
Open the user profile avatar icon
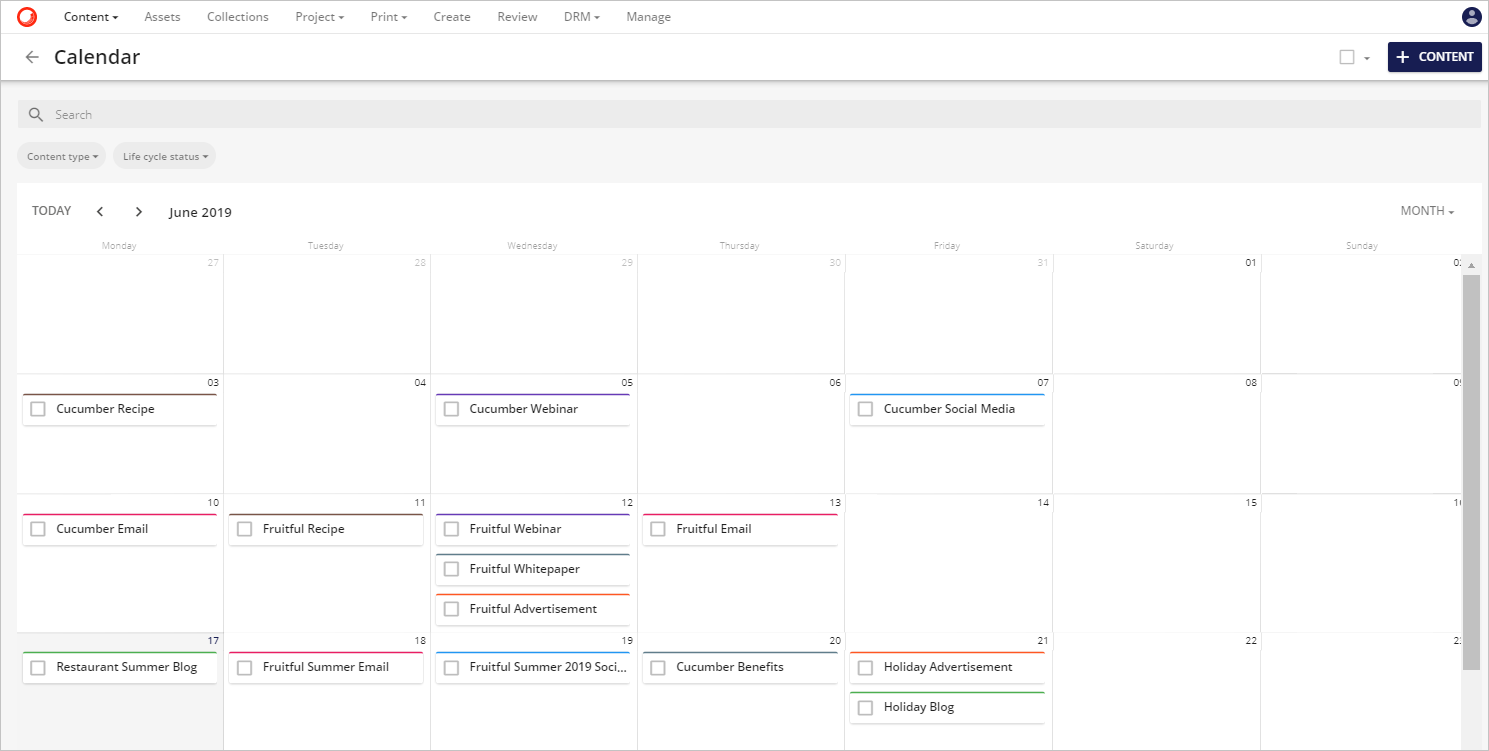coord(1471,17)
